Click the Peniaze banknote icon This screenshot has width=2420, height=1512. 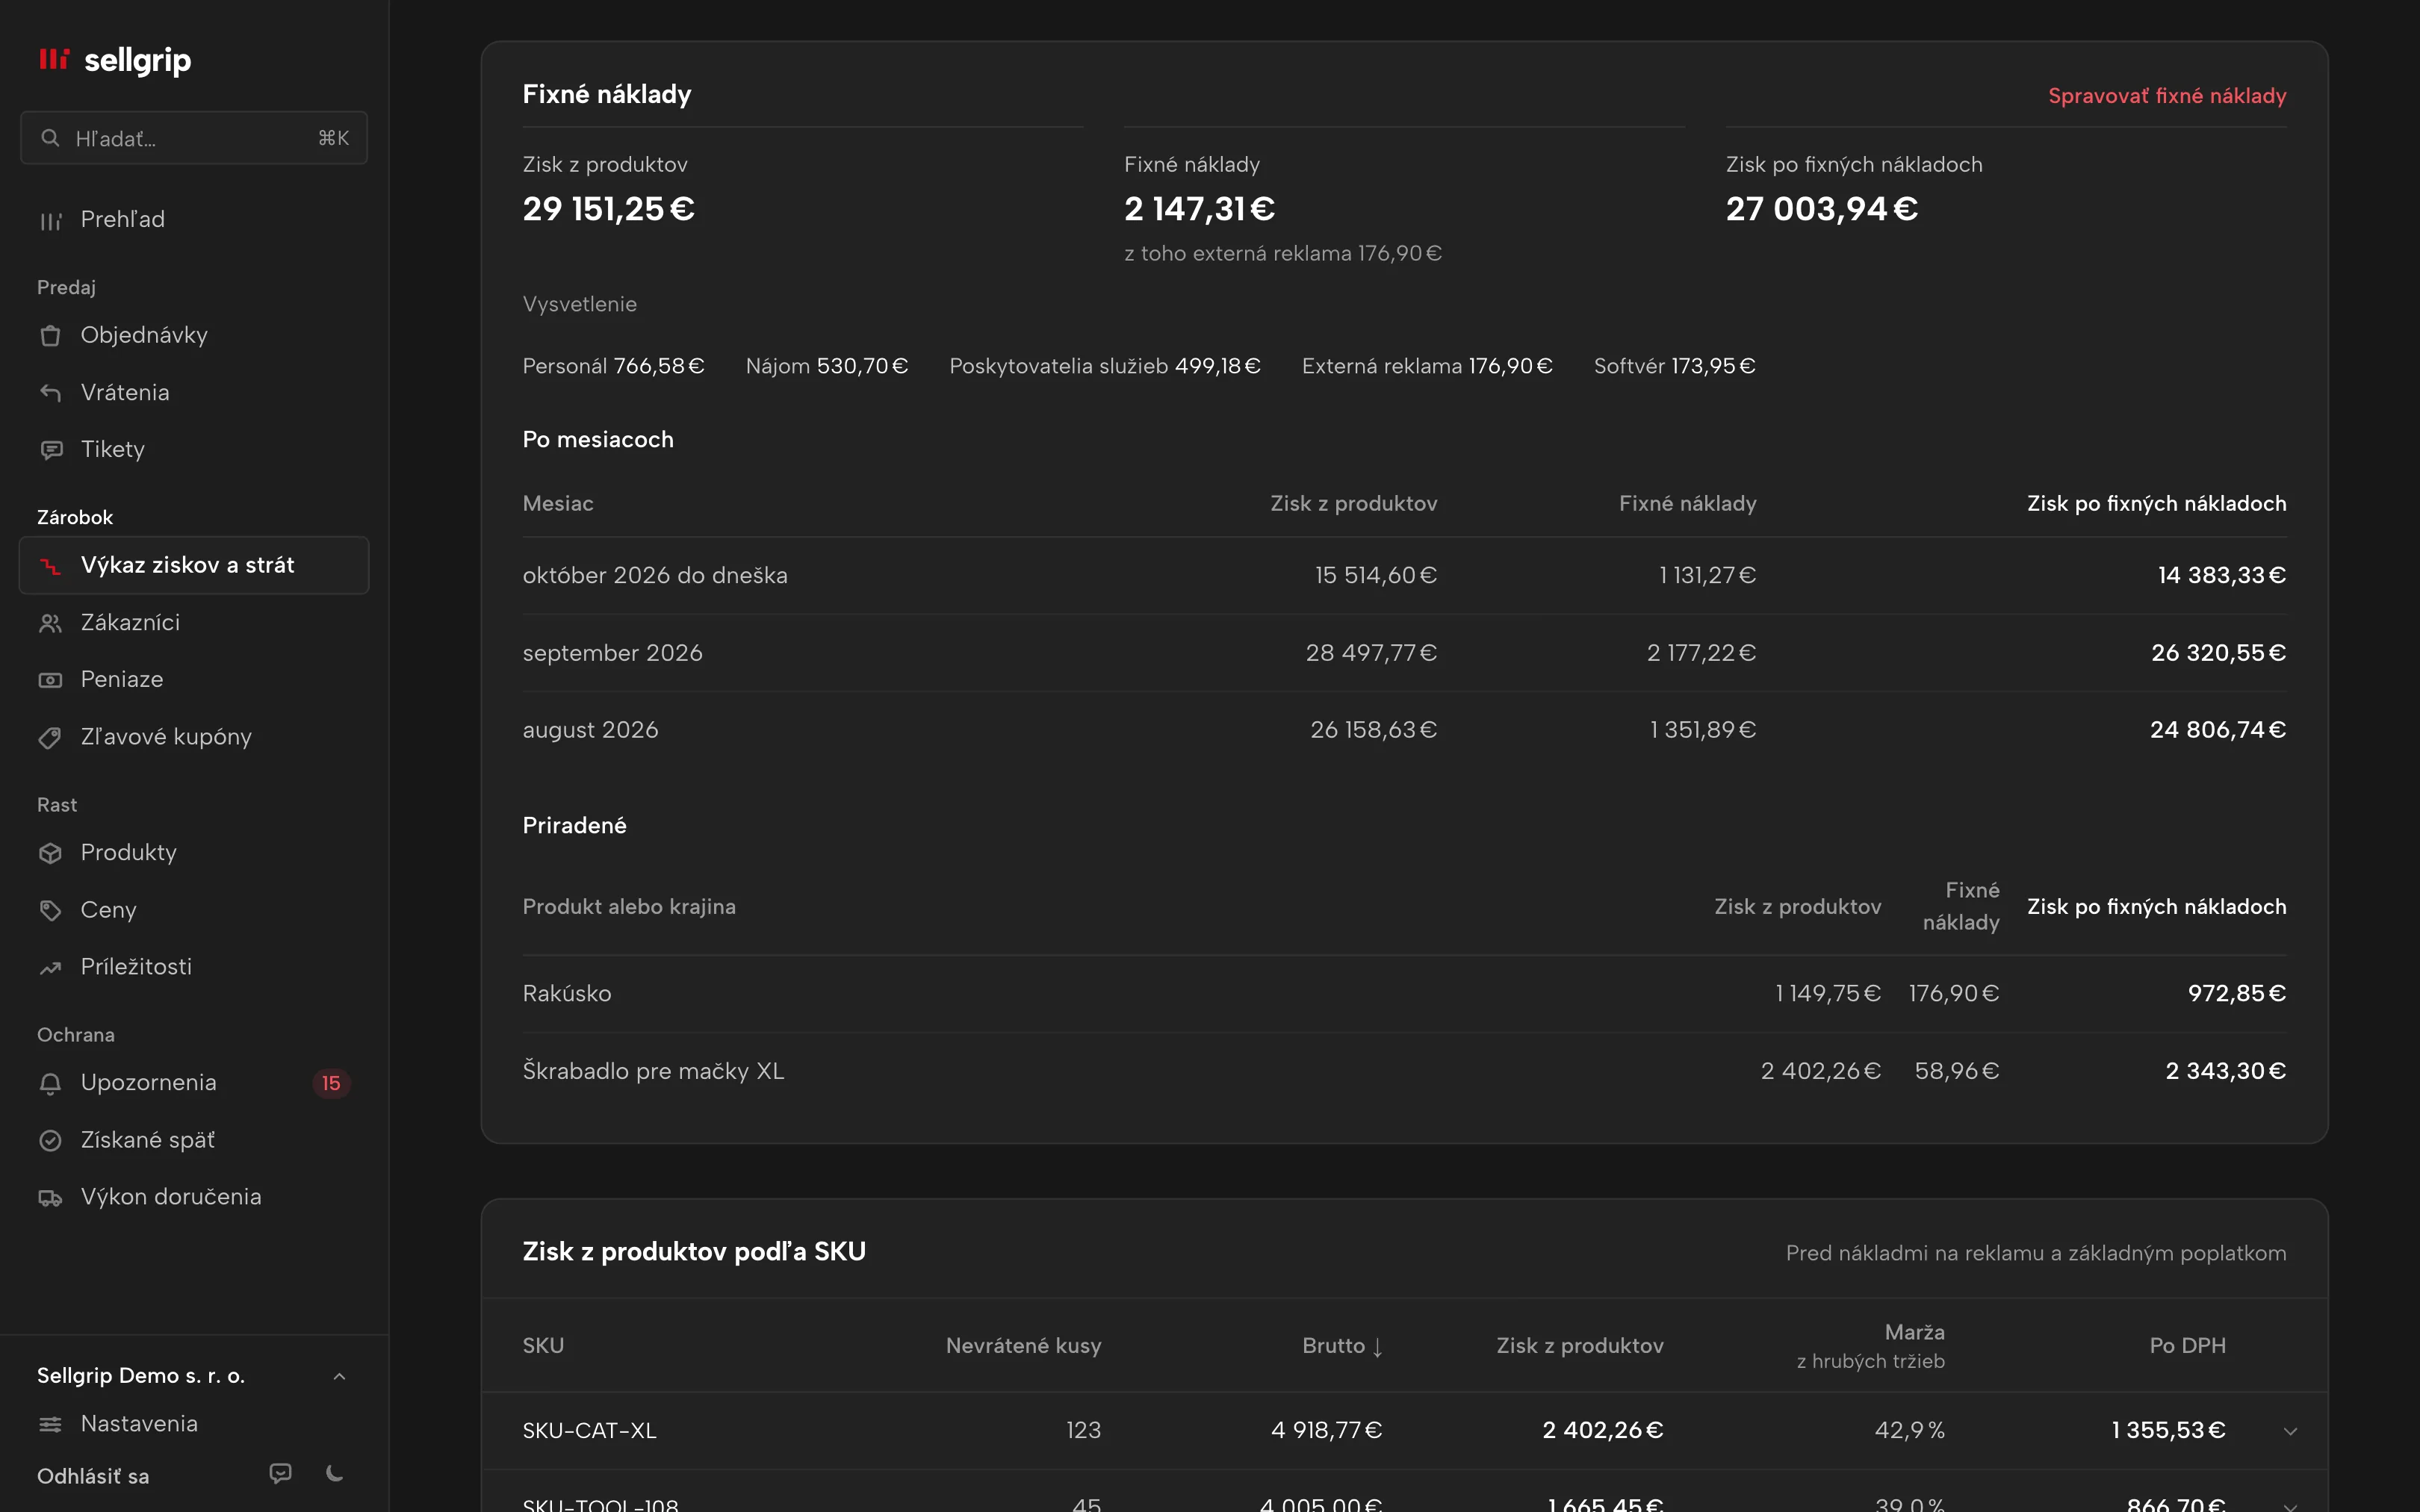(x=50, y=680)
